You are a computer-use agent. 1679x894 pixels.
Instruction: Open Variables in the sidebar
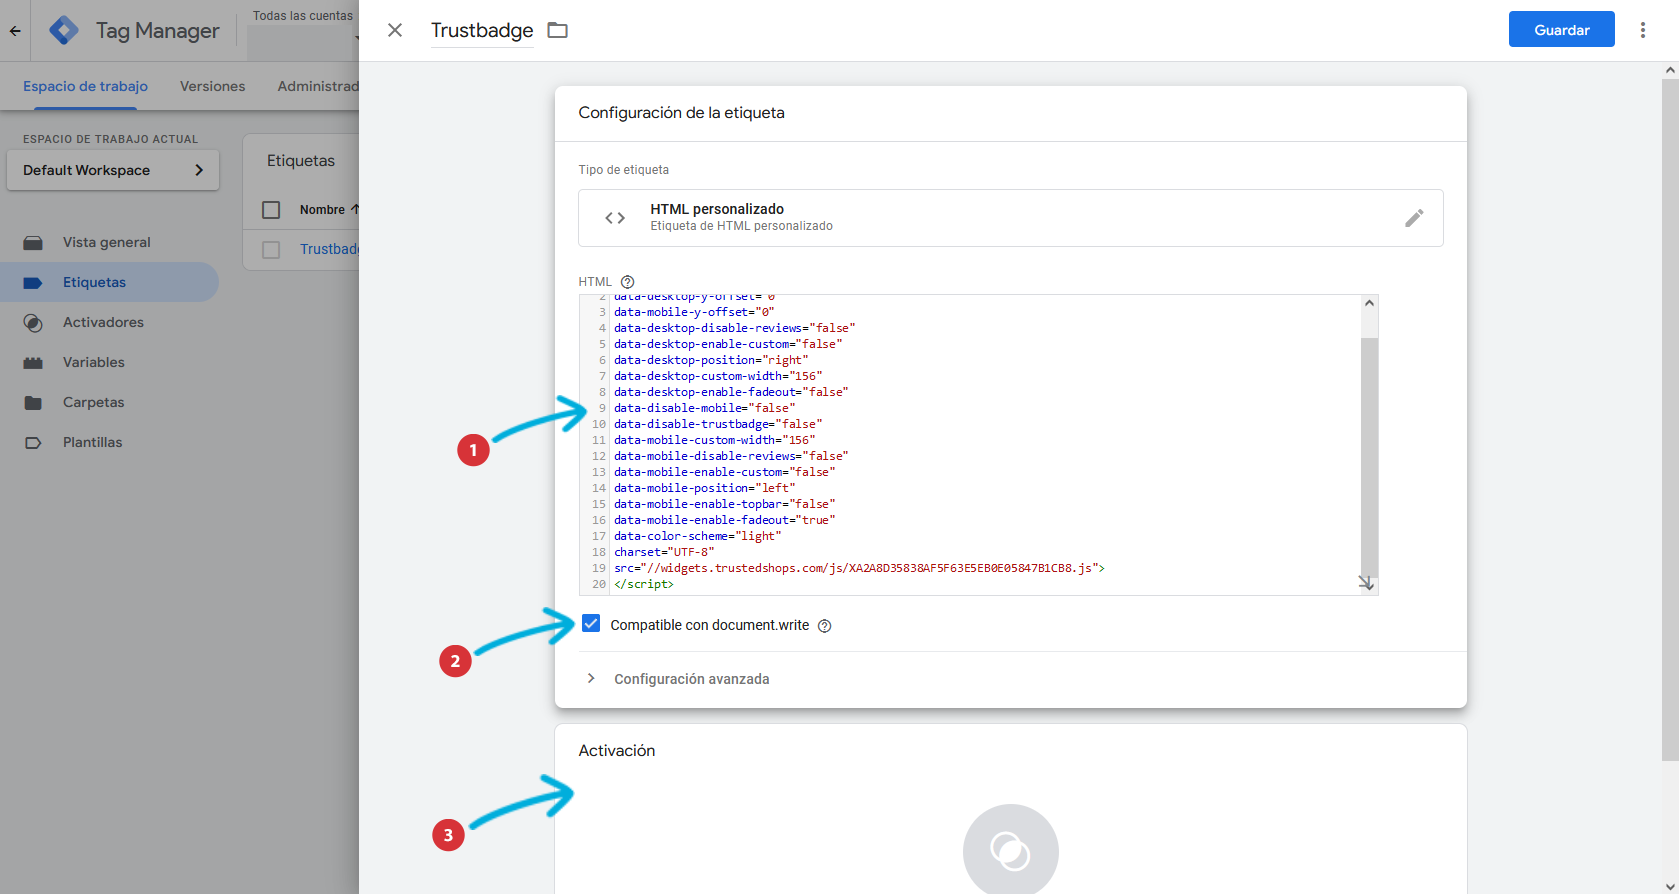click(94, 362)
